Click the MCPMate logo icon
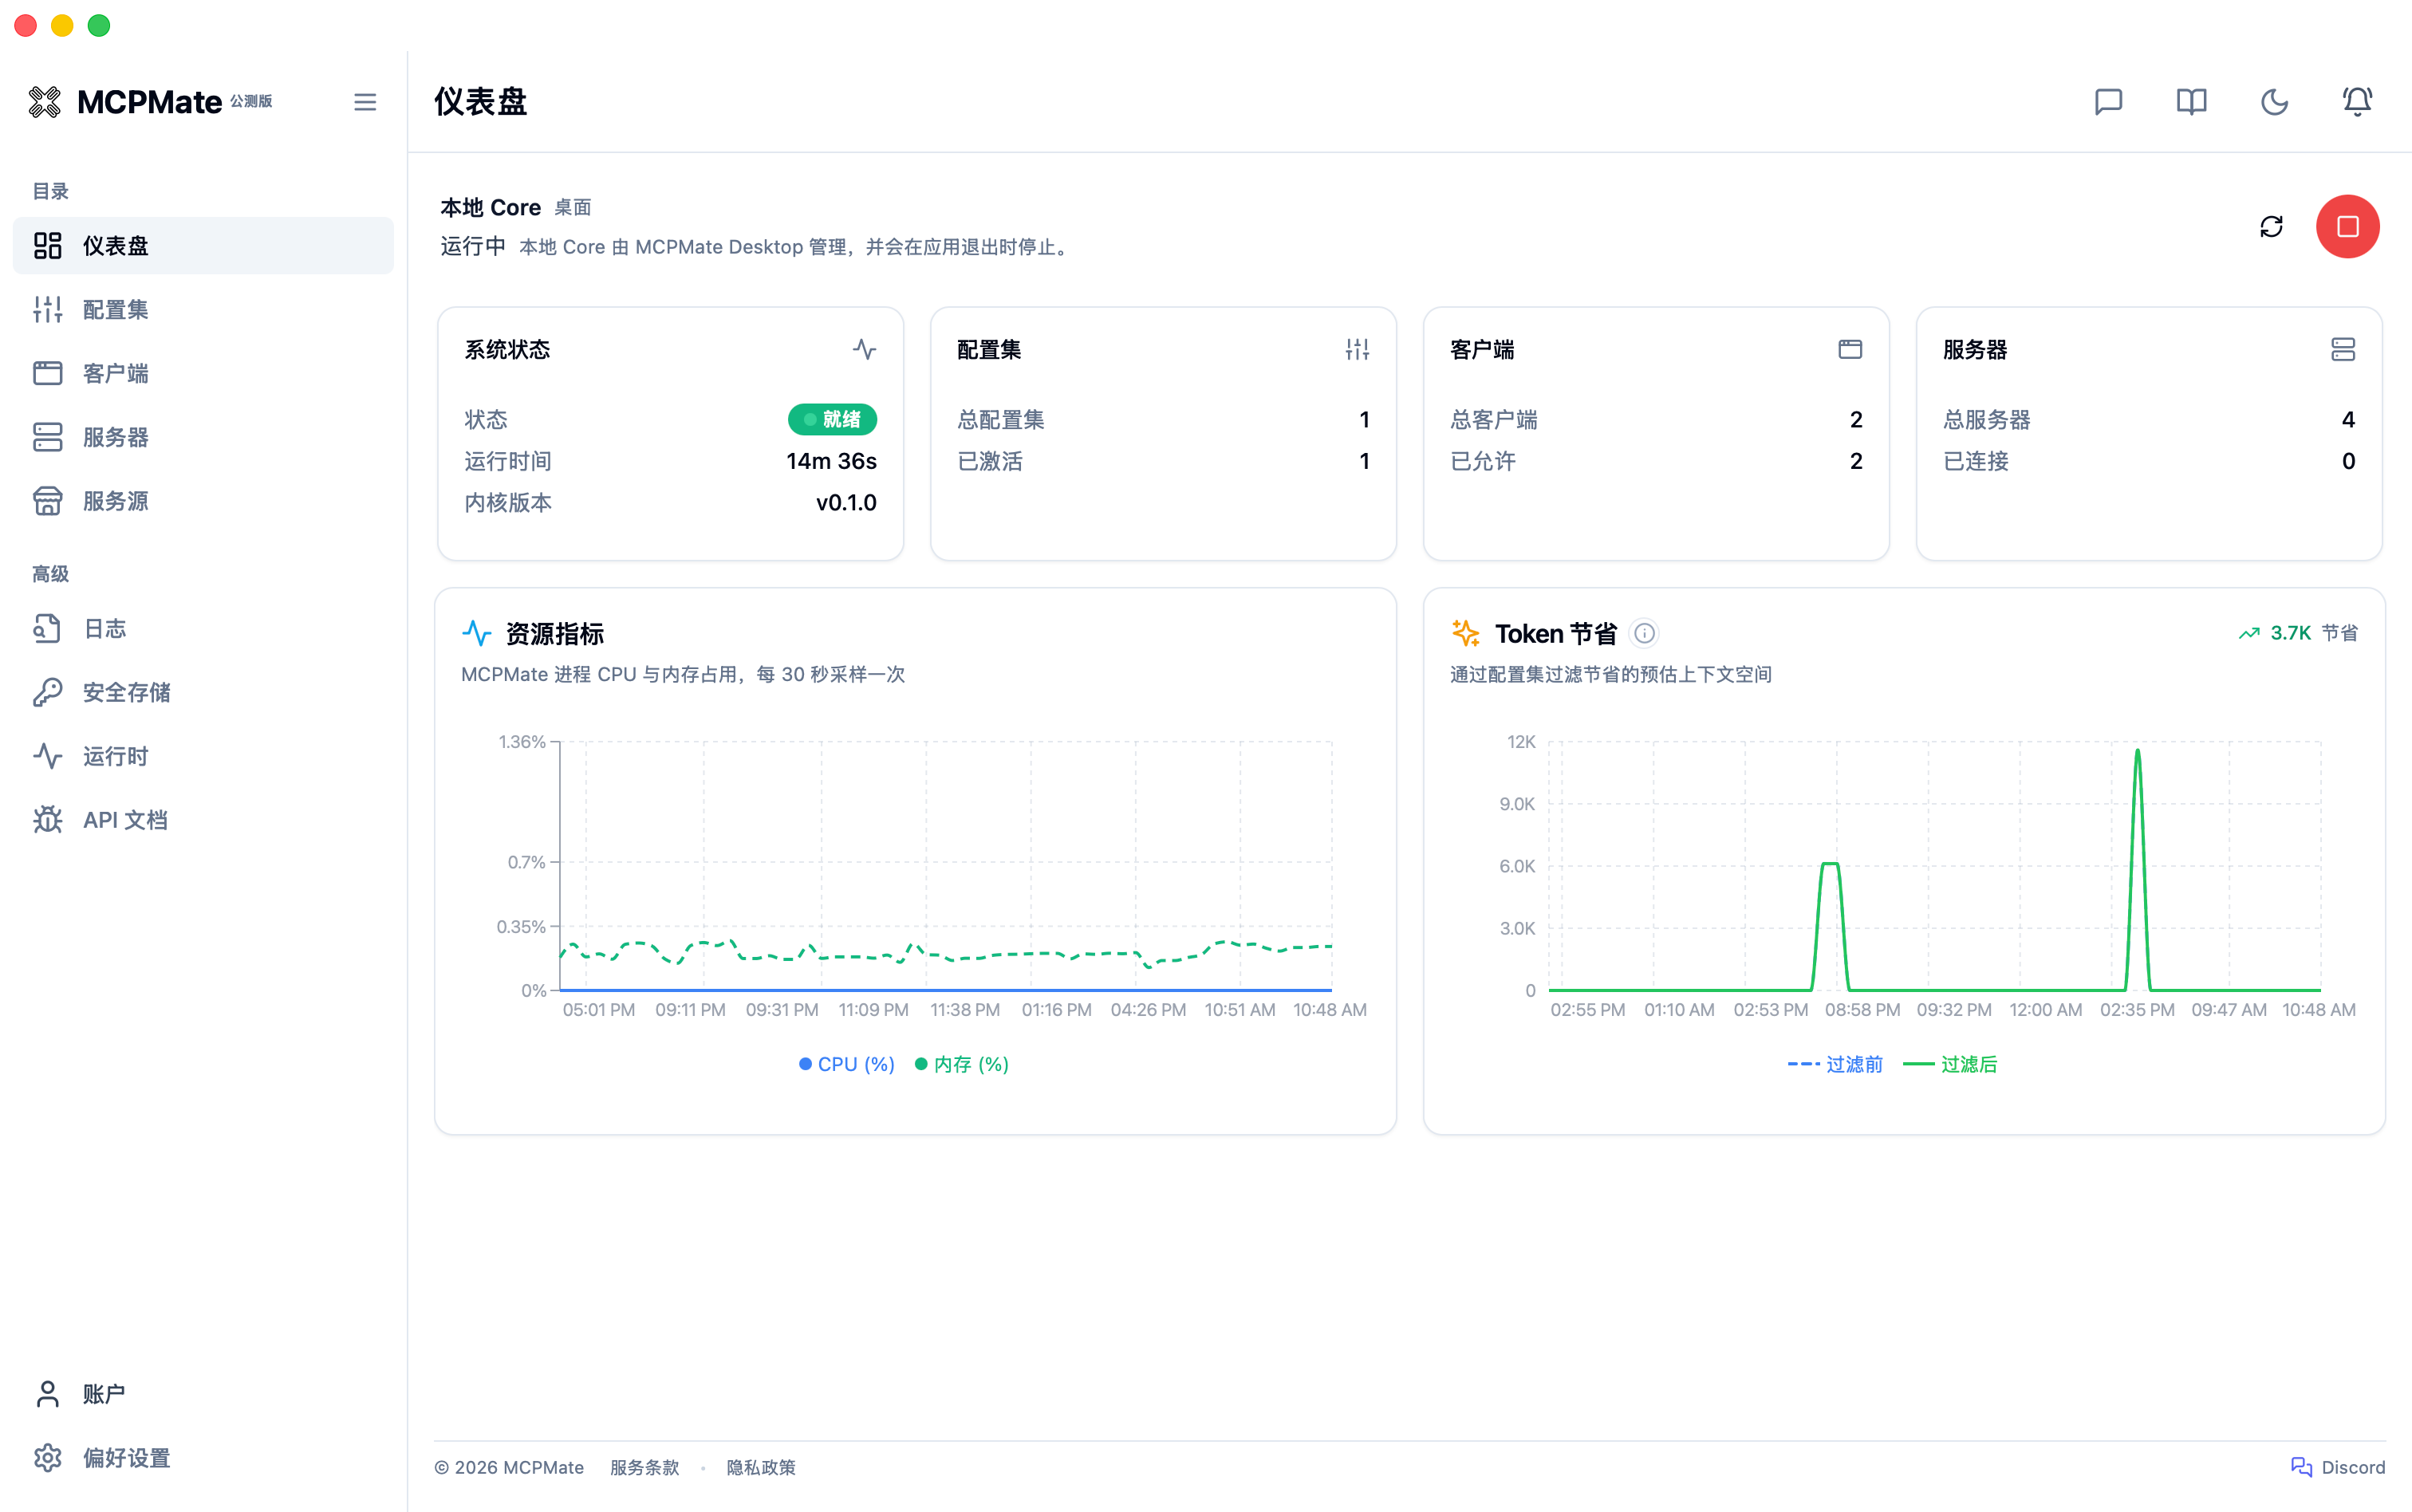 click(x=45, y=102)
